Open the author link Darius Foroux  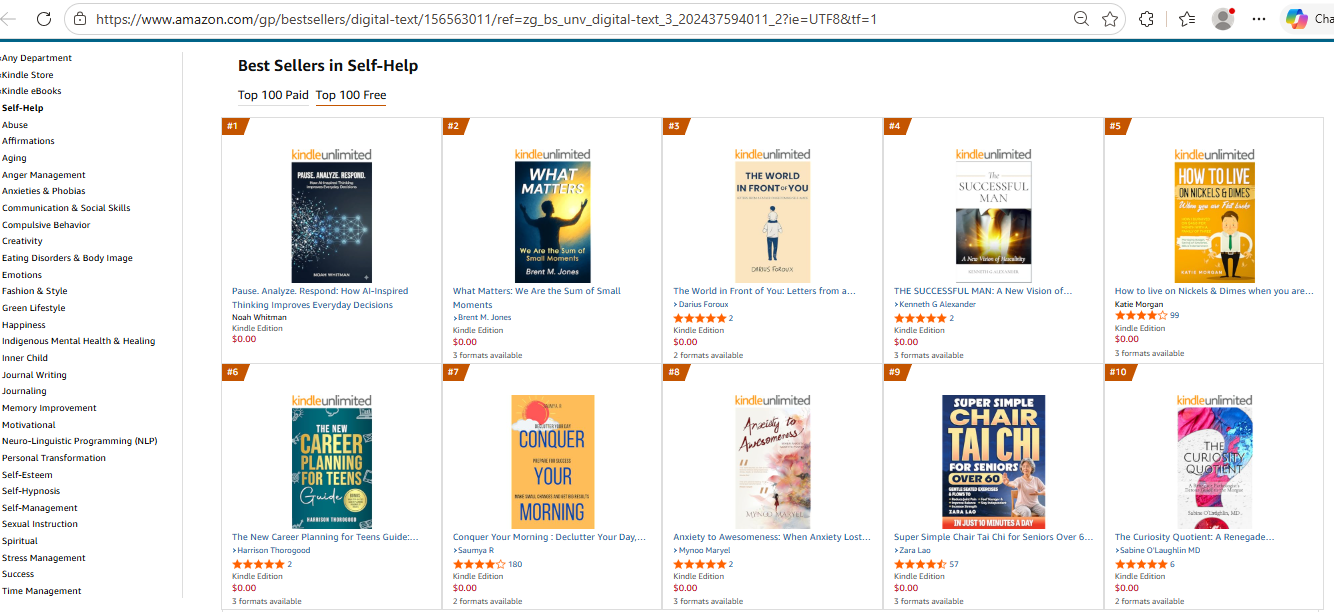point(701,304)
